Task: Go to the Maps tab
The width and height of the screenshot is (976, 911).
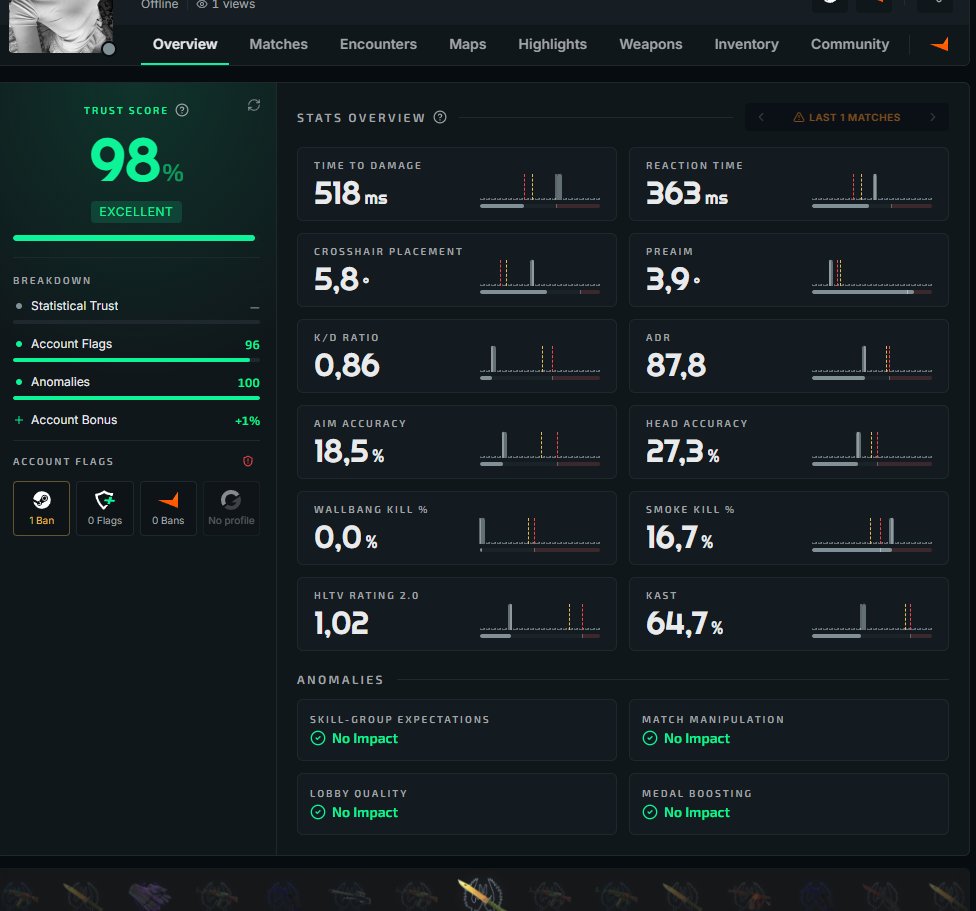Action: click(x=467, y=44)
